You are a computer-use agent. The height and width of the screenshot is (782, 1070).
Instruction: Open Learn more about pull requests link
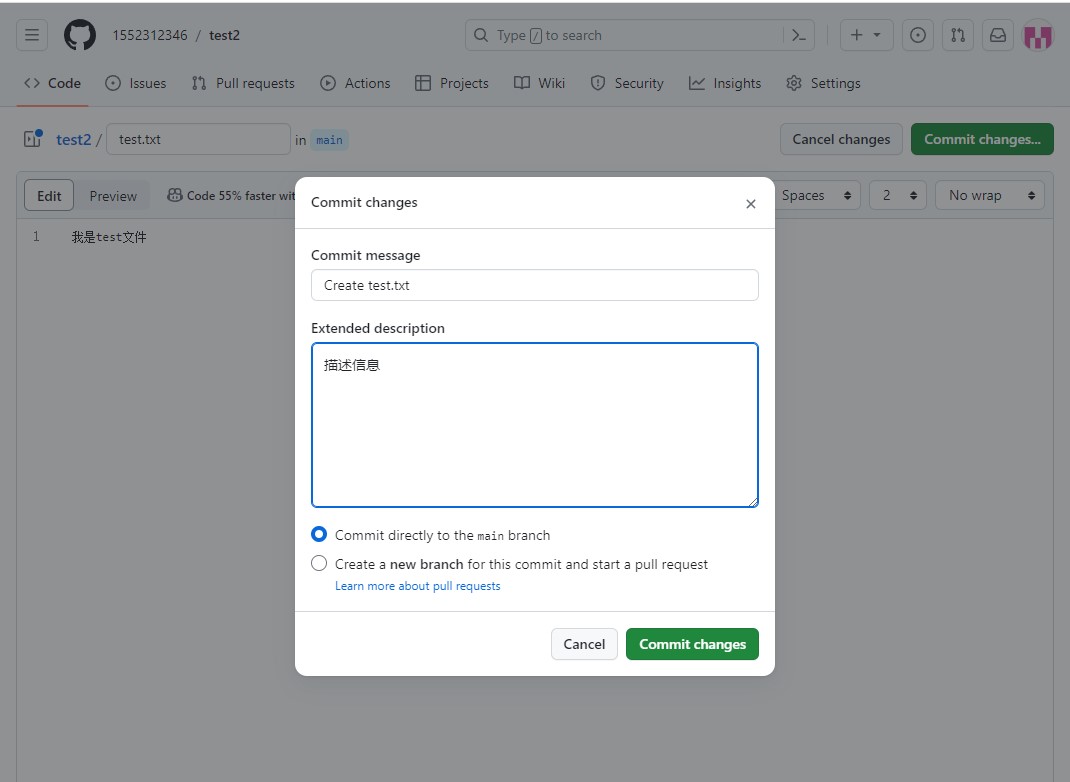click(417, 586)
